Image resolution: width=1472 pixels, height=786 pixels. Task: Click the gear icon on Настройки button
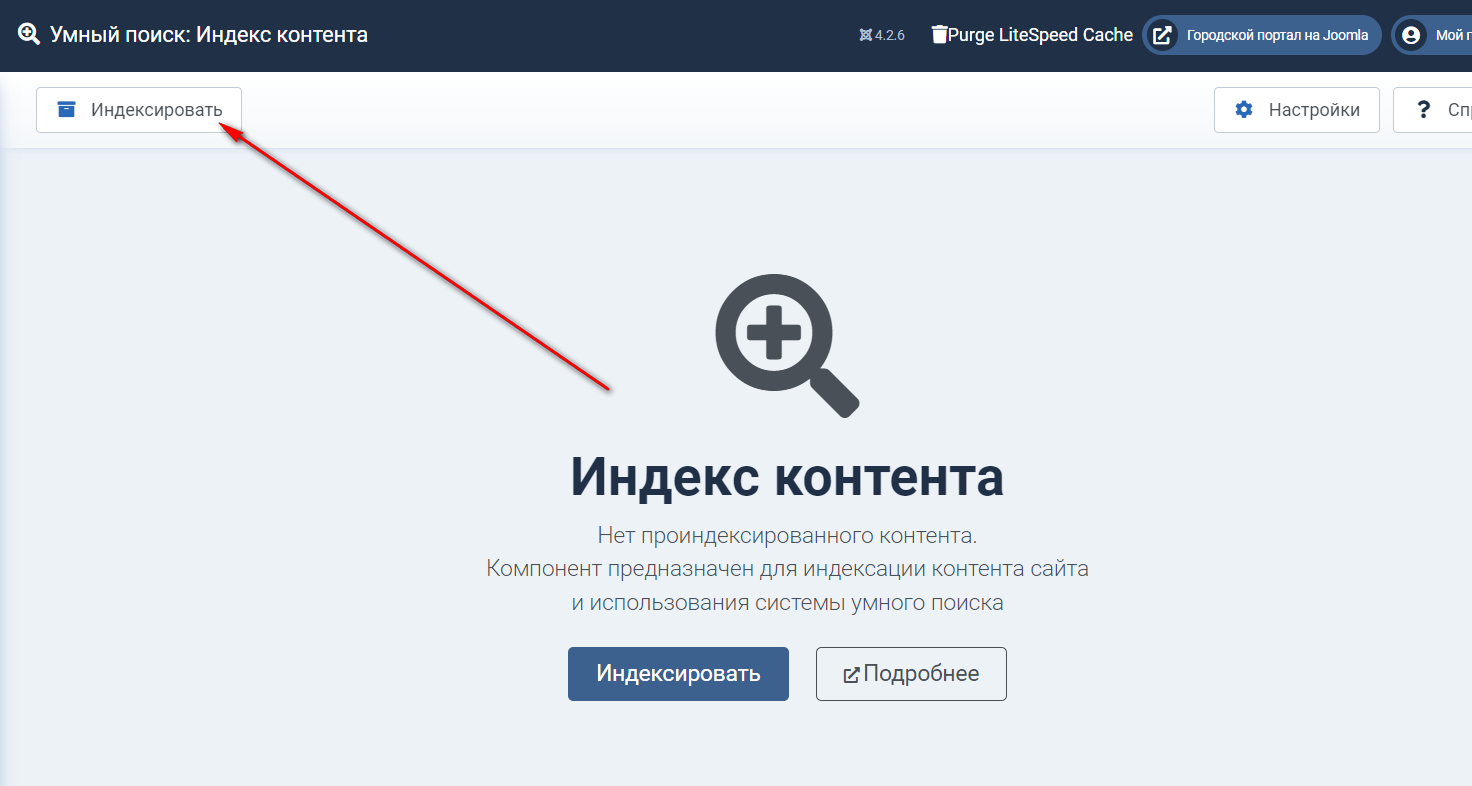tap(1244, 110)
